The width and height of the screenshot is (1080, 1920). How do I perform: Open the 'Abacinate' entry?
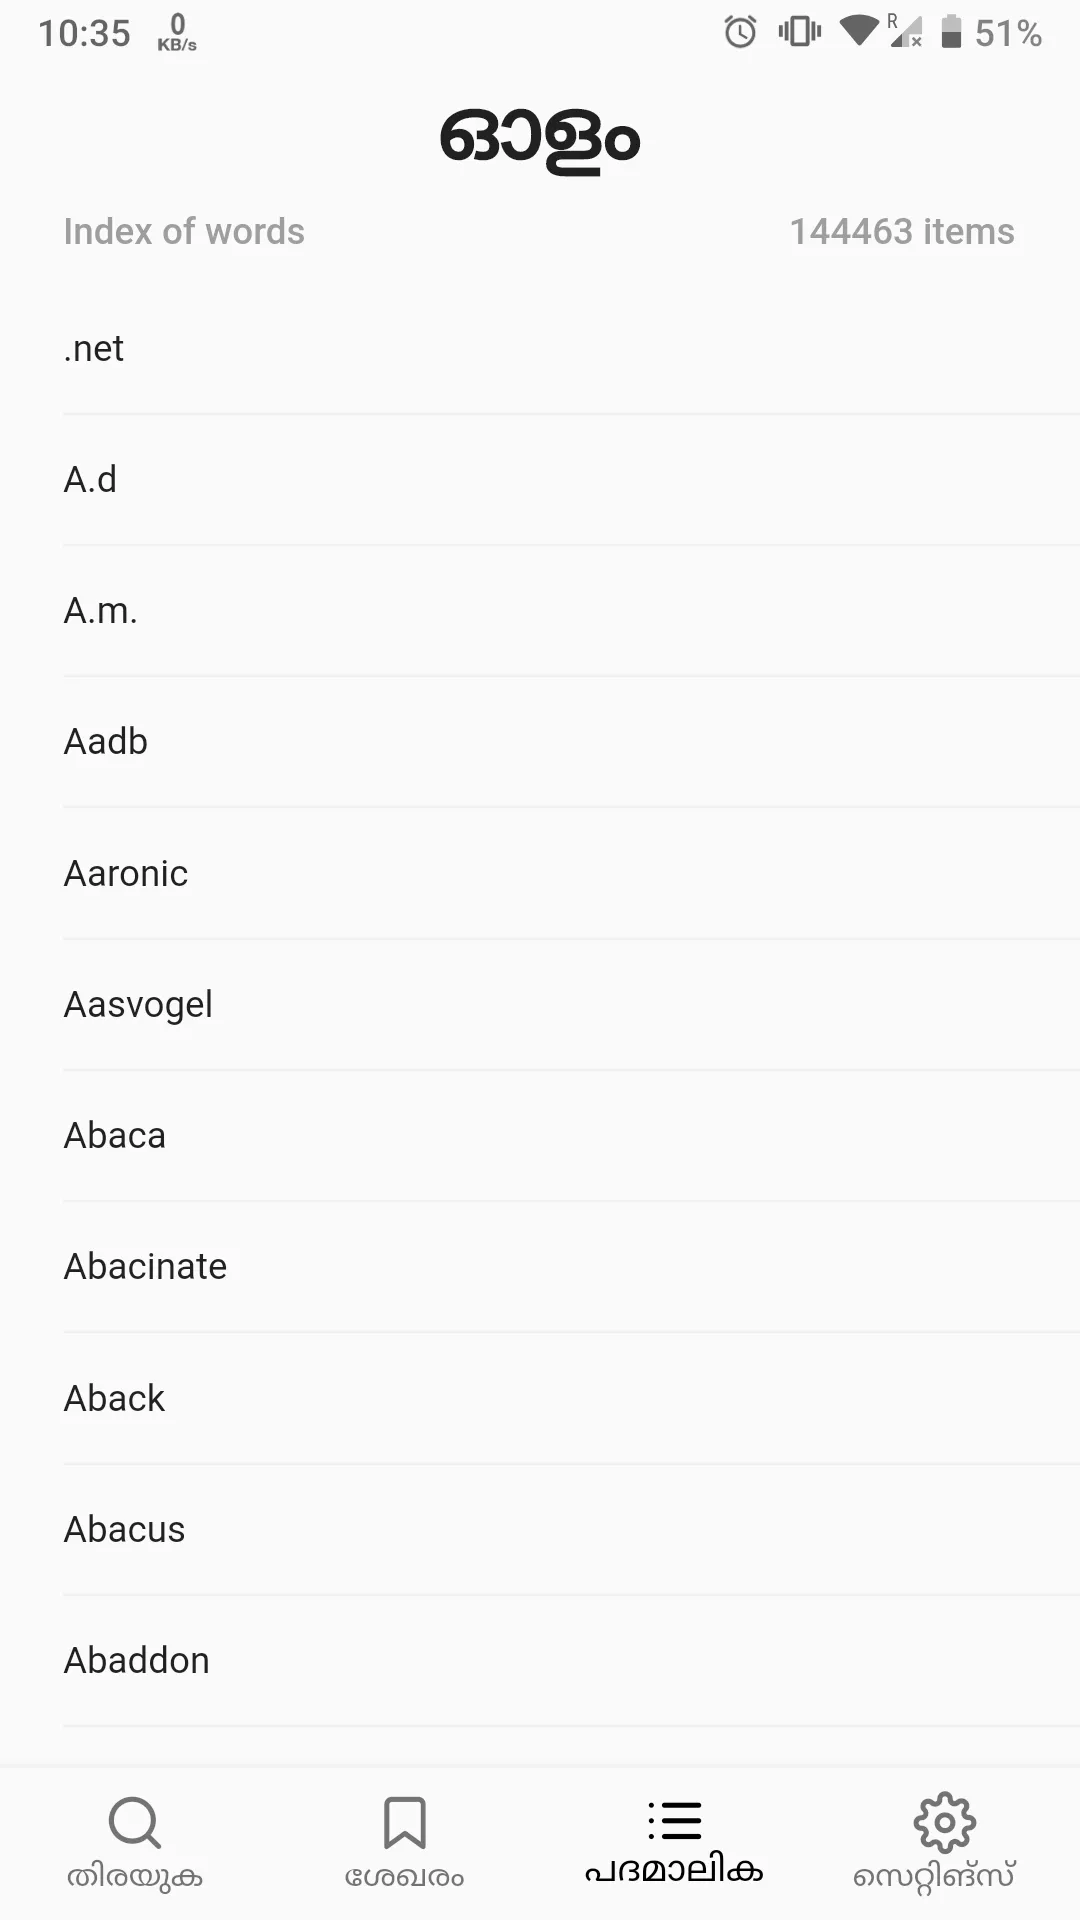pyautogui.click(x=146, y=1267)
